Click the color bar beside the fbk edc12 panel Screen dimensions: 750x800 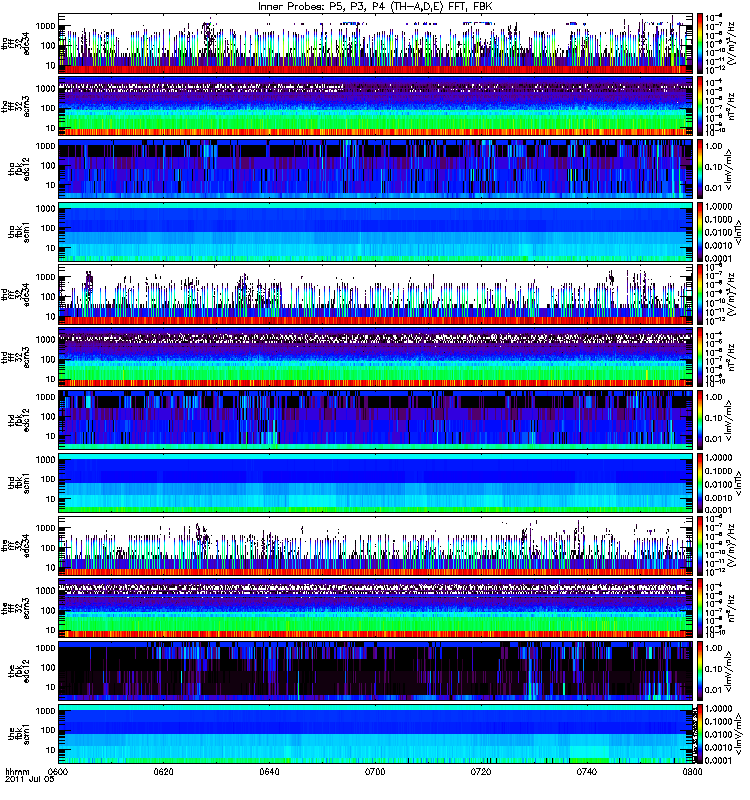coord(700,671)
